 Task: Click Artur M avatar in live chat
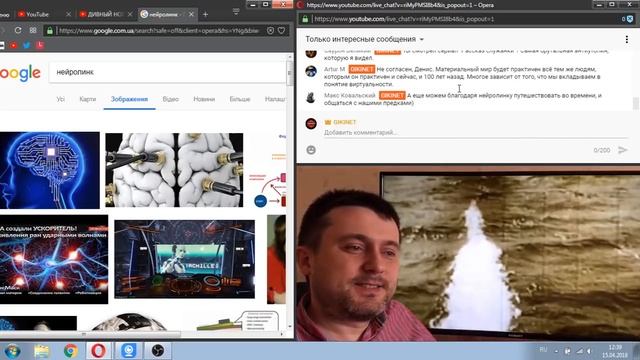coord(311,71)
